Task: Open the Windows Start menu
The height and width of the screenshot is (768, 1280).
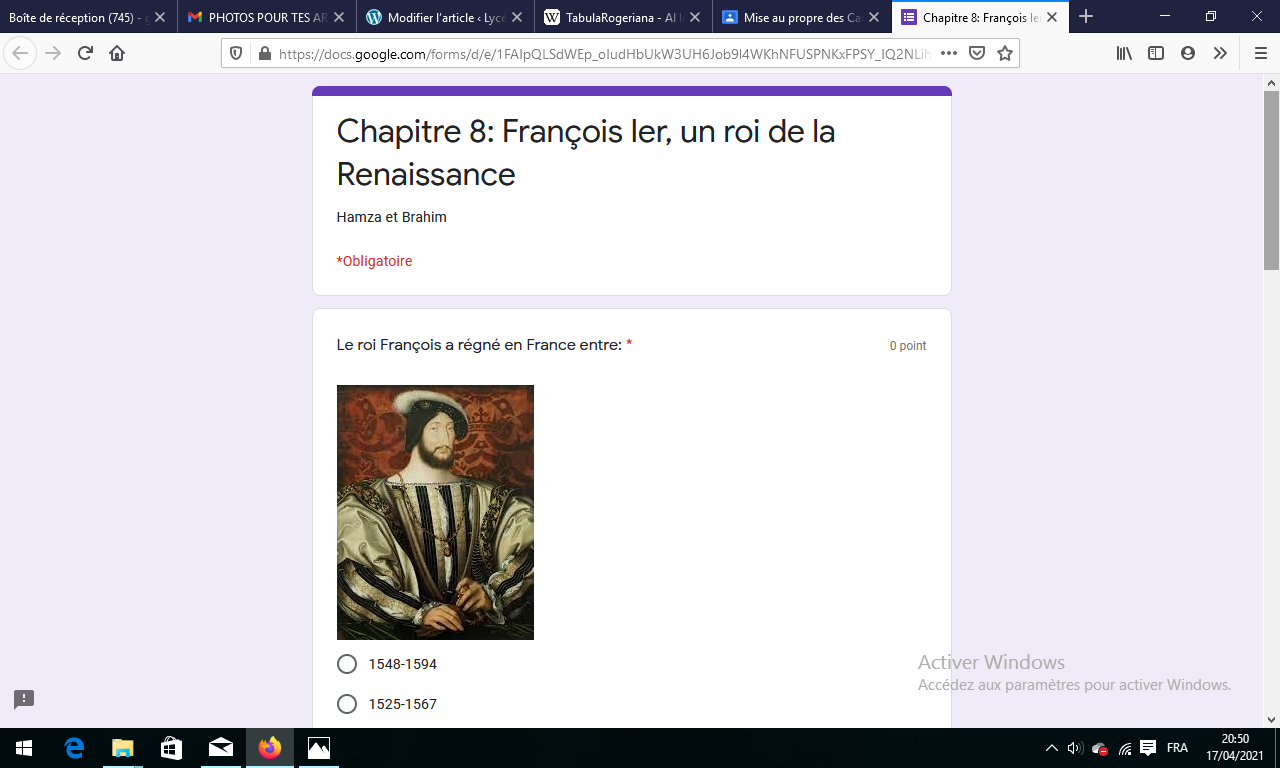Action: [24, 748]
